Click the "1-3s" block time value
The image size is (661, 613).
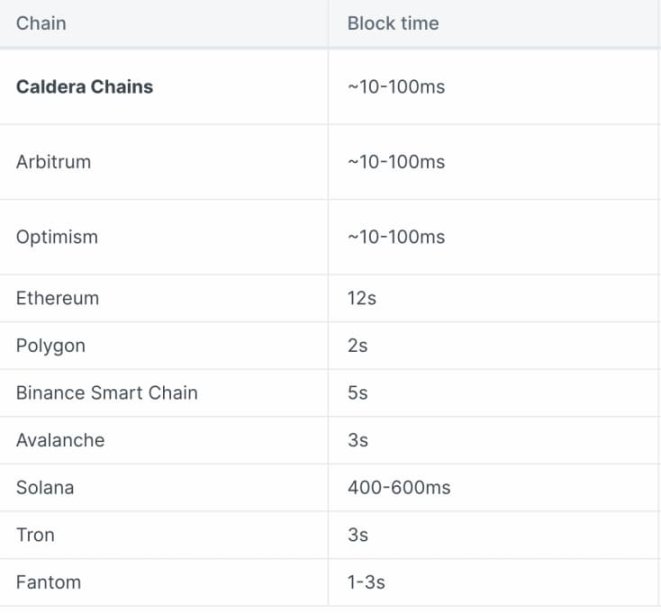click(x=366, y=582)
